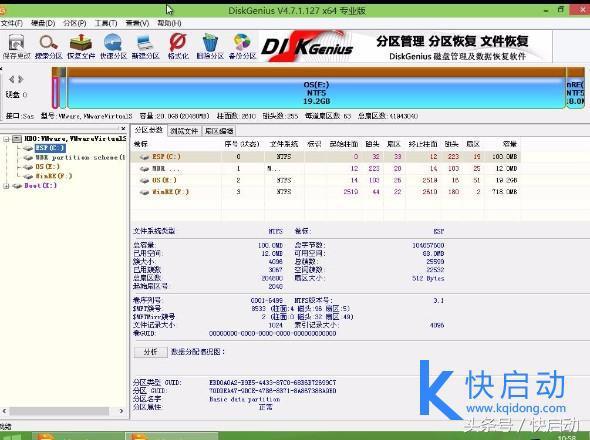The height and width of the screenshot is (440, 590).
Task: Open the 工具(T) menu
Action: click(x=106, y=23)
